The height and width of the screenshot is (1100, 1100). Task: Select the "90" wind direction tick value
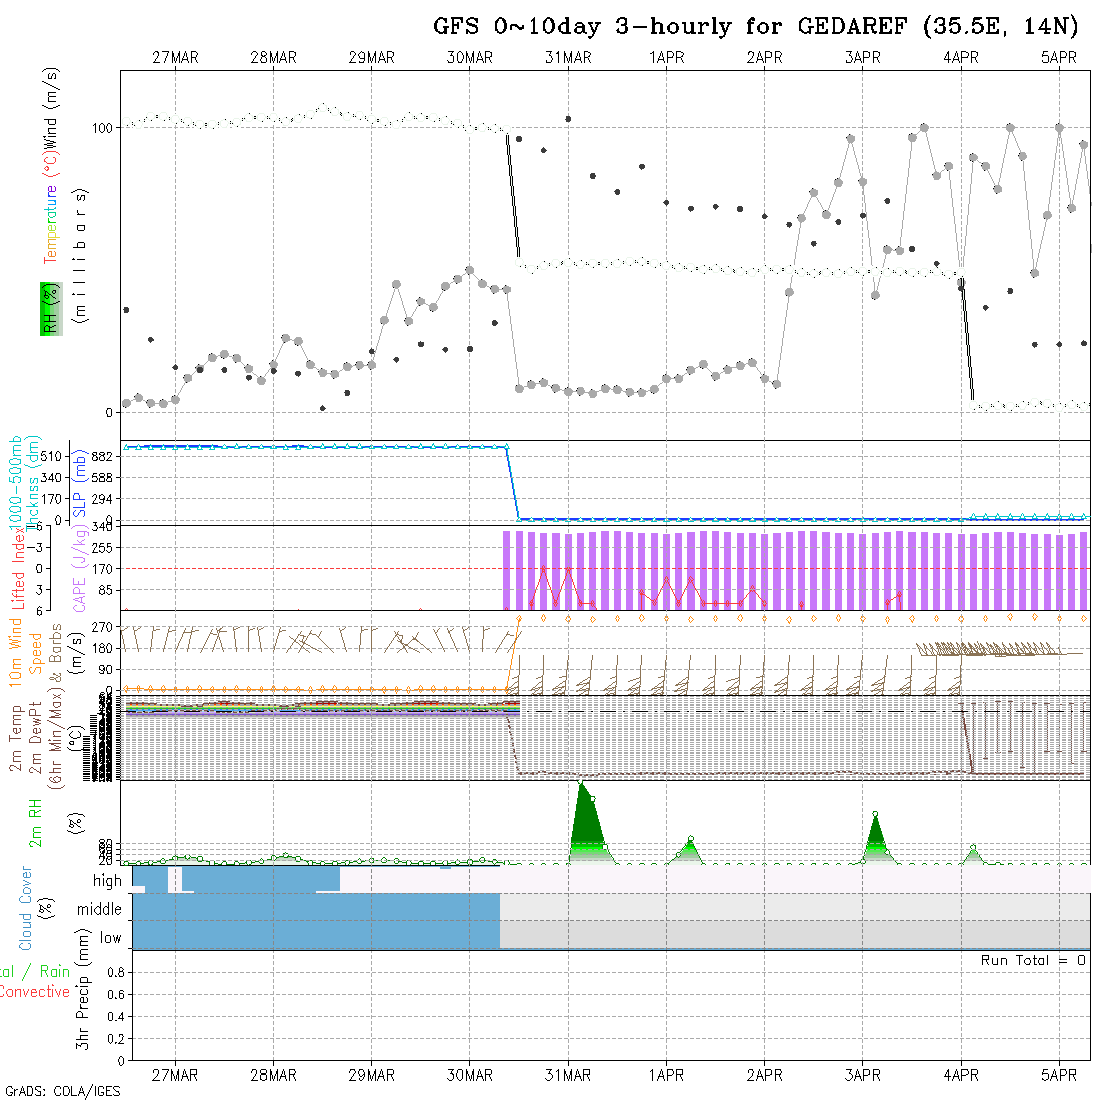tap(105, 669)
